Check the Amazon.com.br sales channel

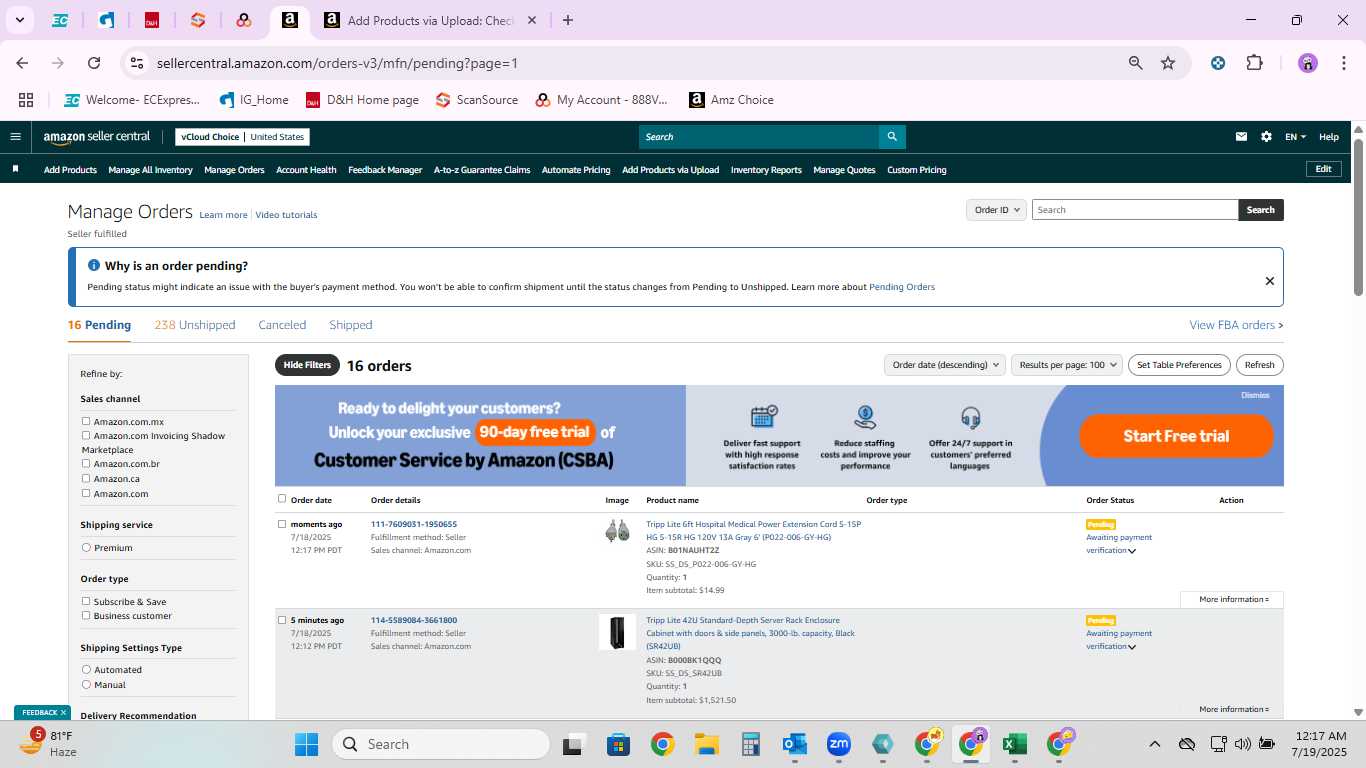(86, 464)
